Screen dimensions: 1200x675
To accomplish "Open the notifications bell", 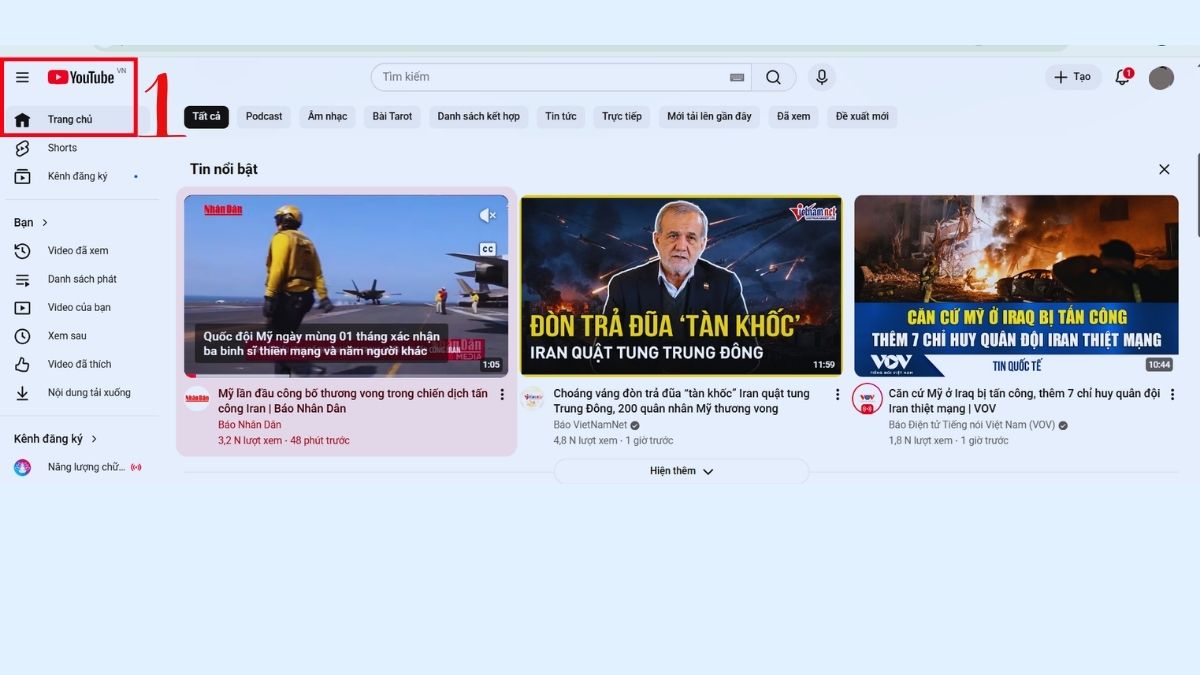I will tap(1121, 77).
